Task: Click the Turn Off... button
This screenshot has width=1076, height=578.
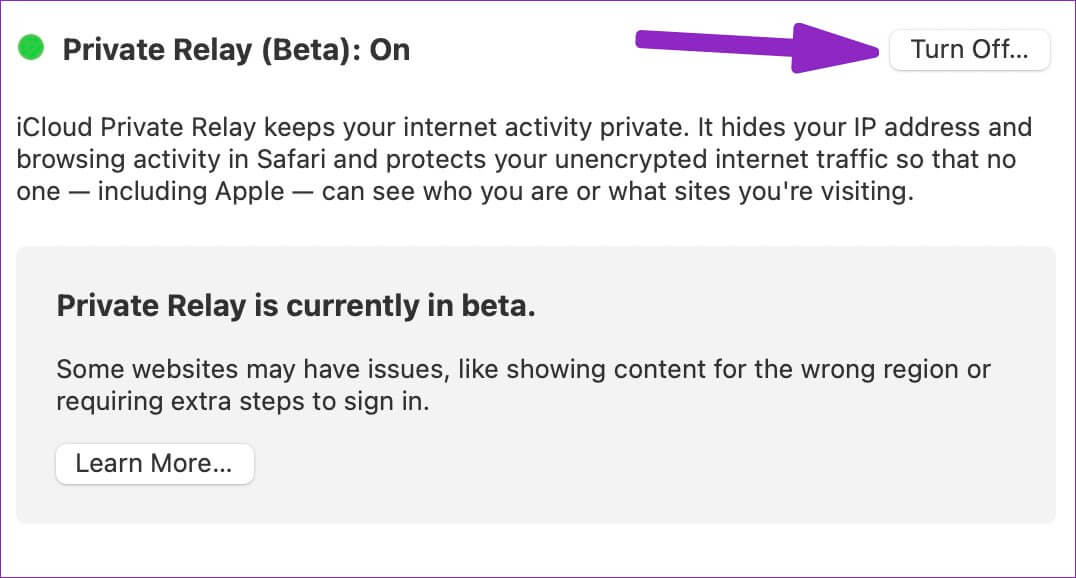Action: coord(969,49)
